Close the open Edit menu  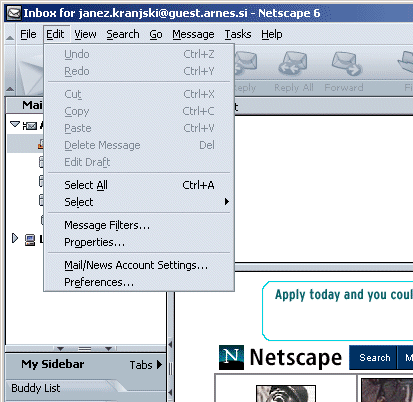(x=55, y=34)
